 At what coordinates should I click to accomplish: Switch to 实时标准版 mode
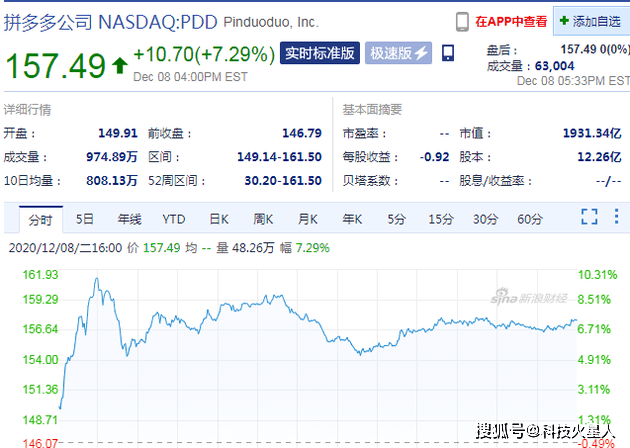(320, 53)
